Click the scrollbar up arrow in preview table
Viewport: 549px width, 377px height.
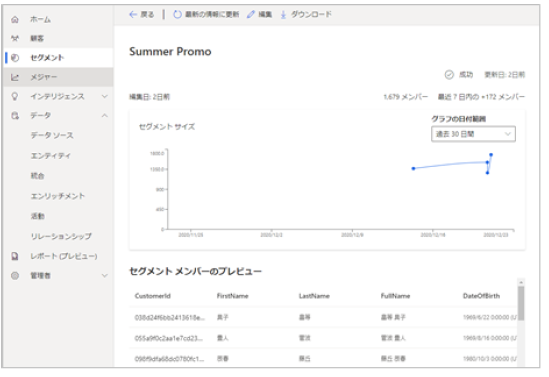521,282
